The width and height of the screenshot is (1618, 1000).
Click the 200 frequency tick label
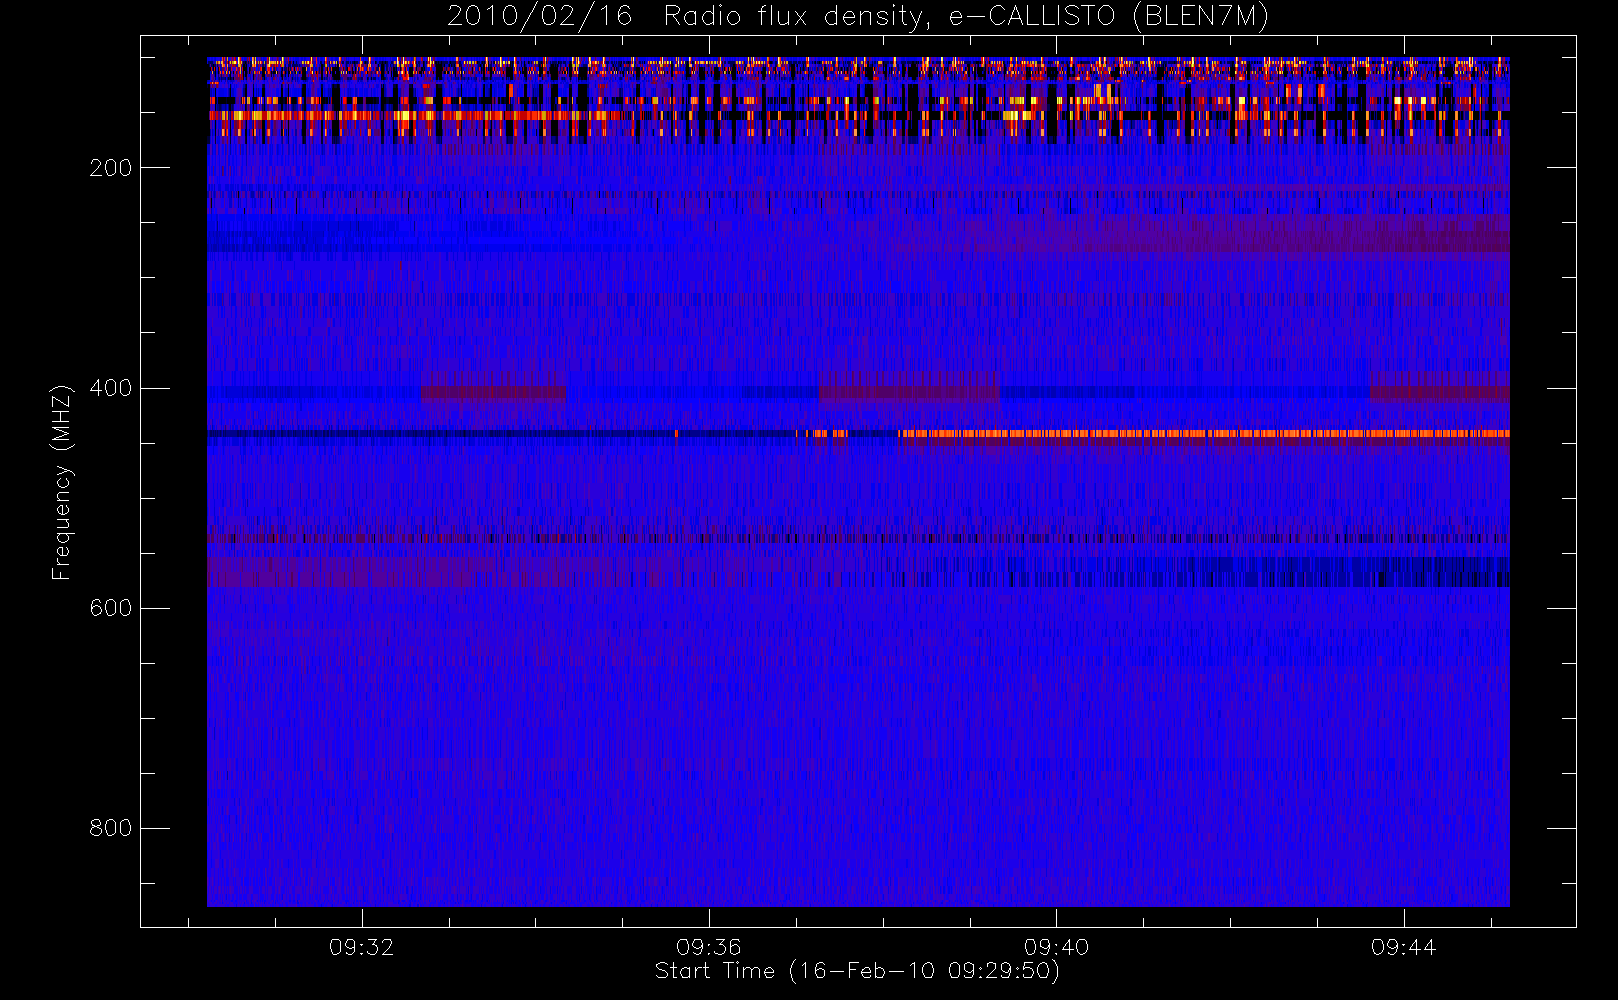point(111,168)
